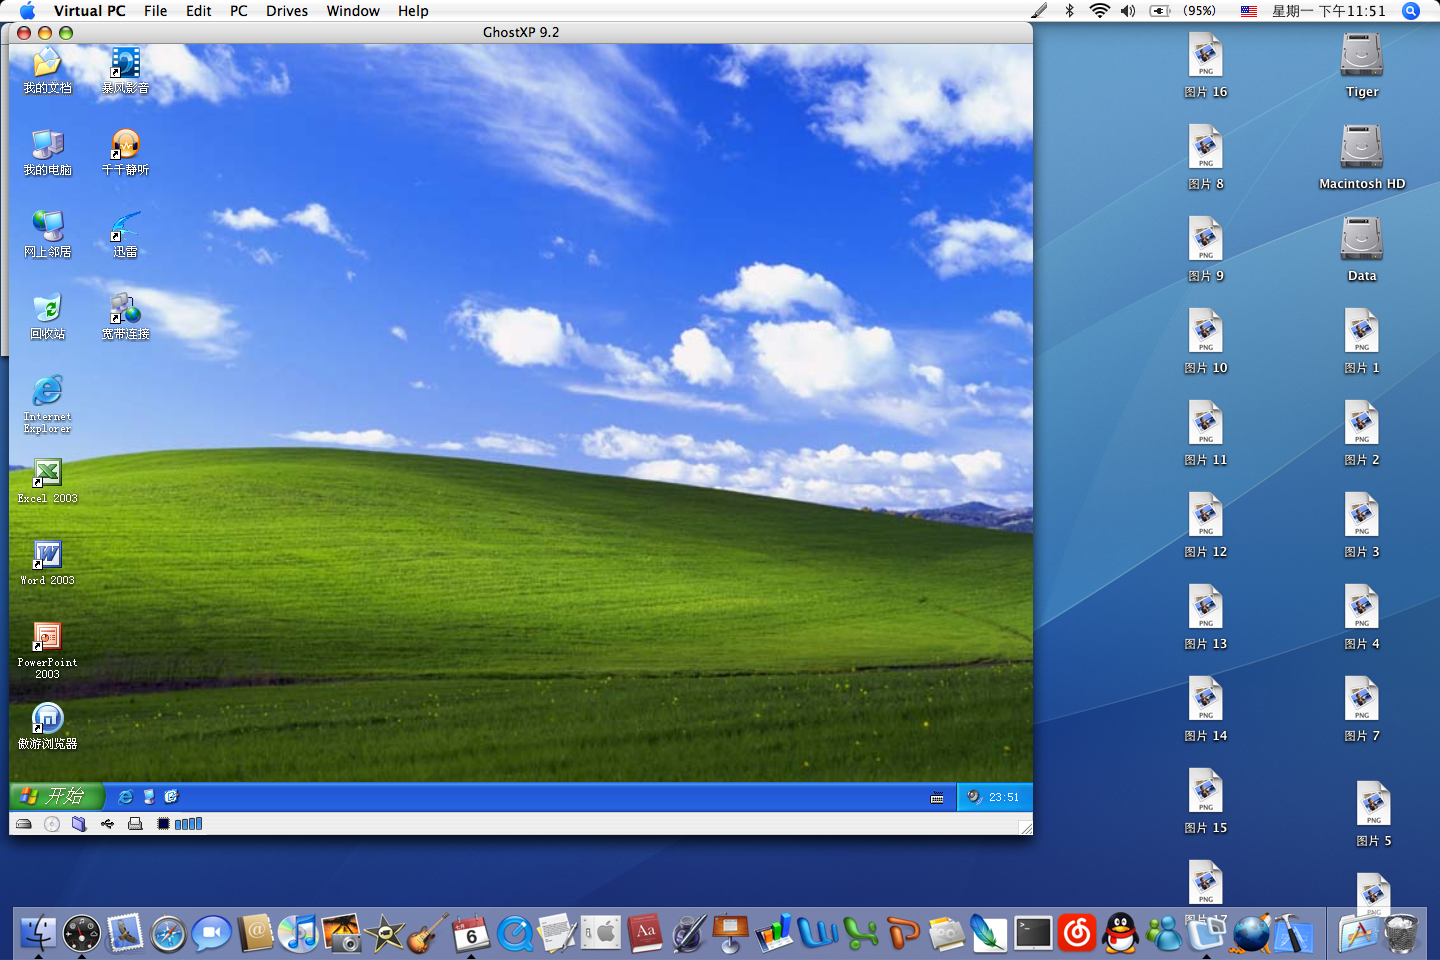Image resolution: width=1440 pixels, height=960 pixels.
Task: Select the 图片 16 PNG file
Action: [x=1206, y=66]
